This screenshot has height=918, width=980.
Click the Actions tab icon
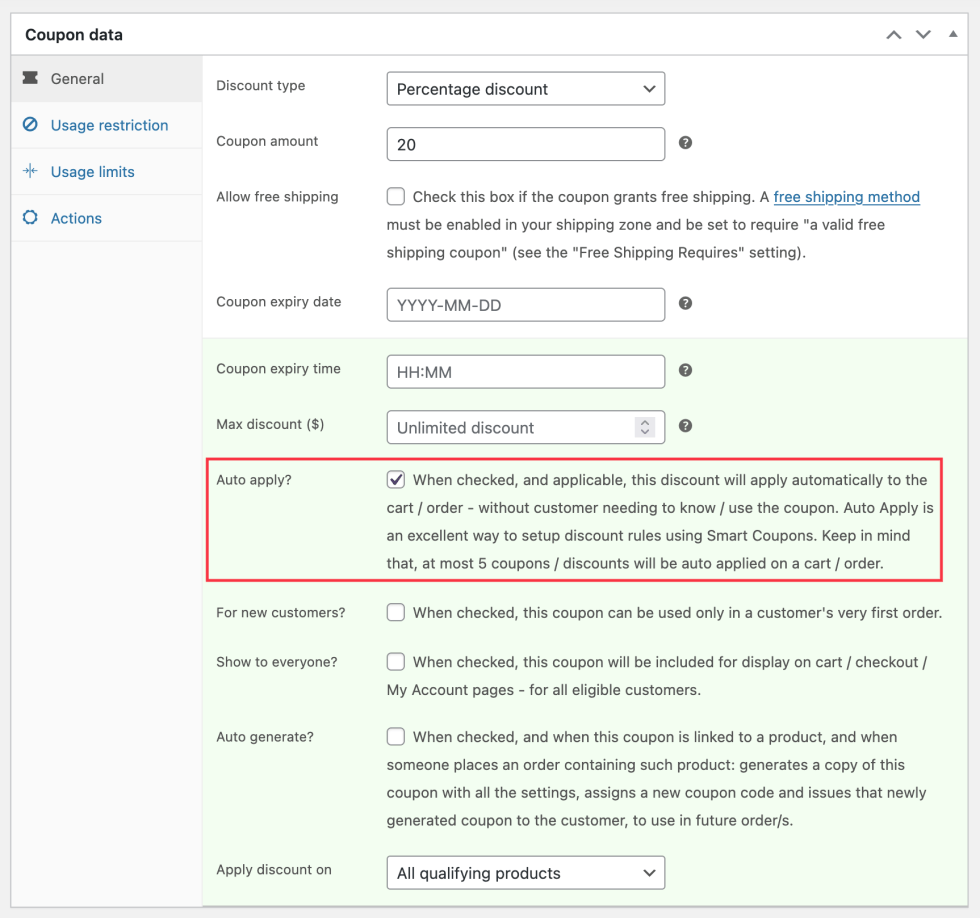30,218
